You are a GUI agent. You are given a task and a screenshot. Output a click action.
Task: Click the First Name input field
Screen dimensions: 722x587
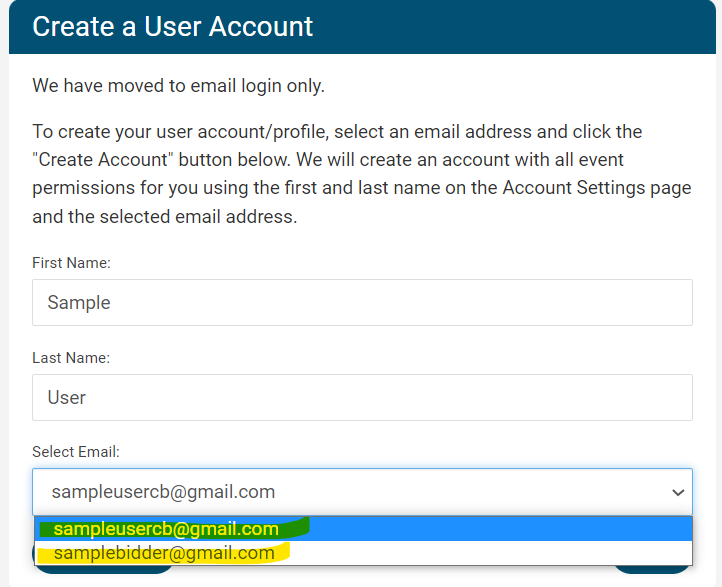tap(362, 302)
